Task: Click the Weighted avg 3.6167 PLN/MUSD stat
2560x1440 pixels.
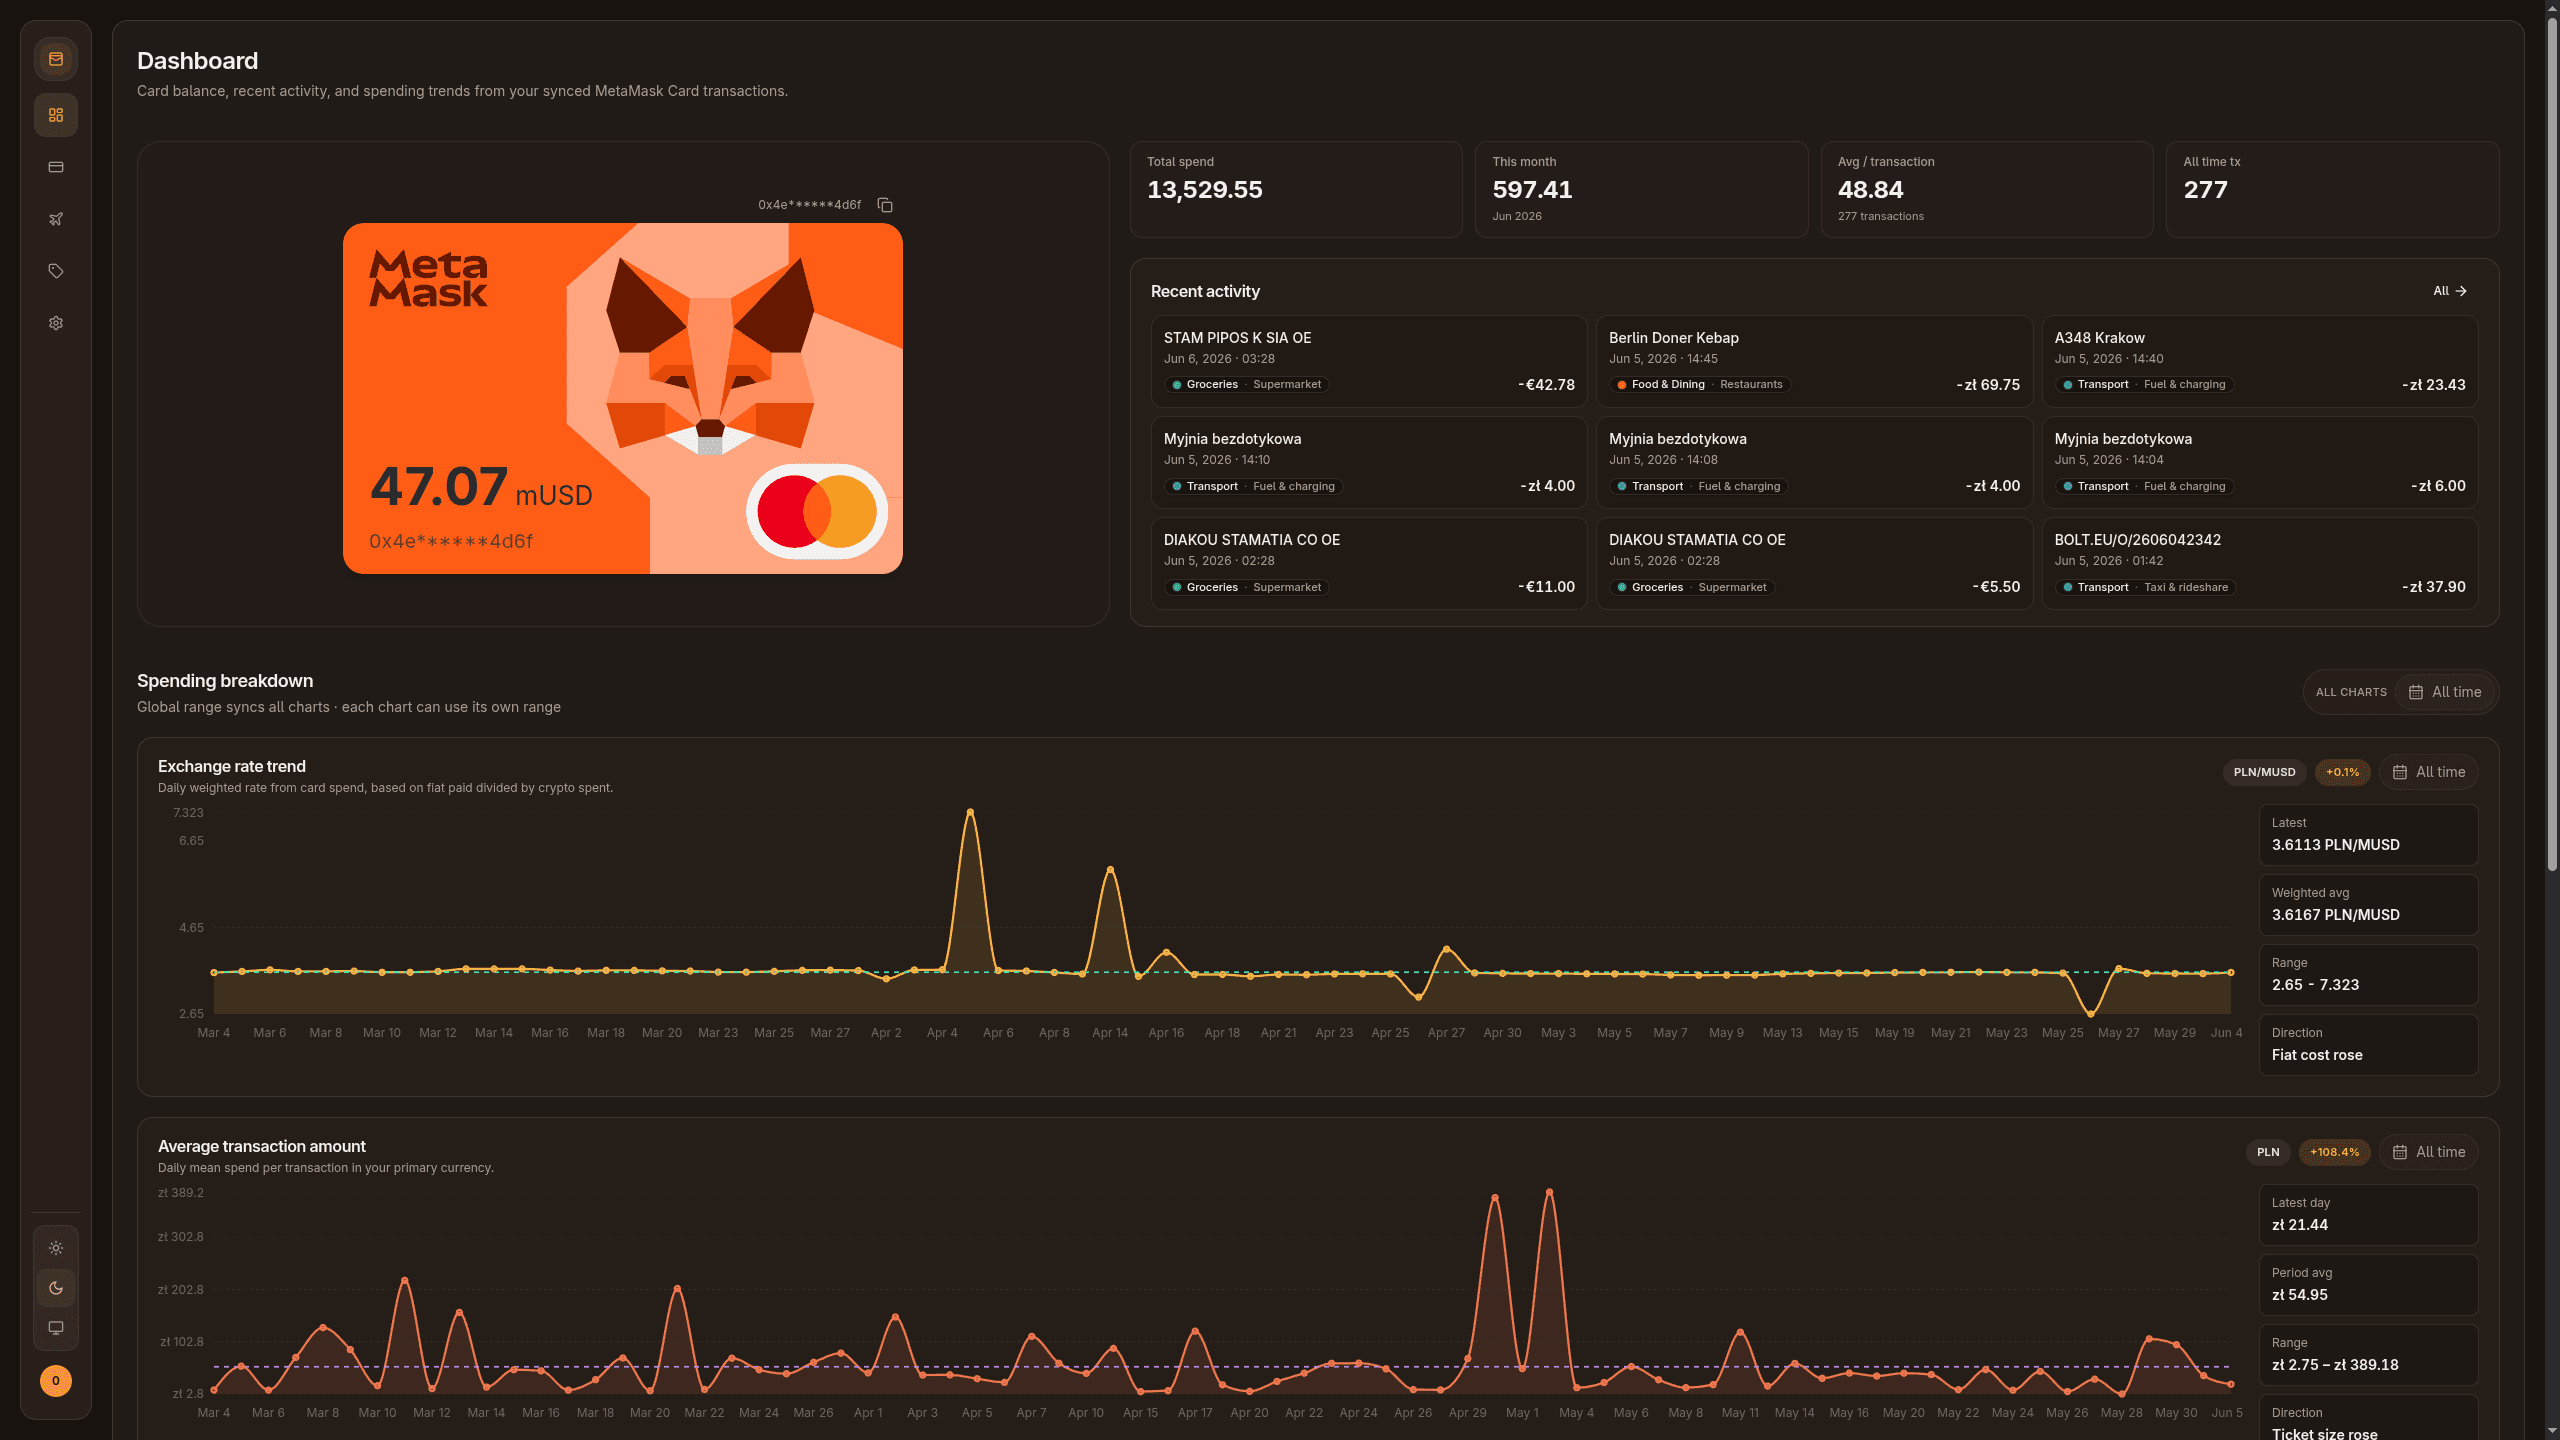Action: click(x=2368, y=905)
